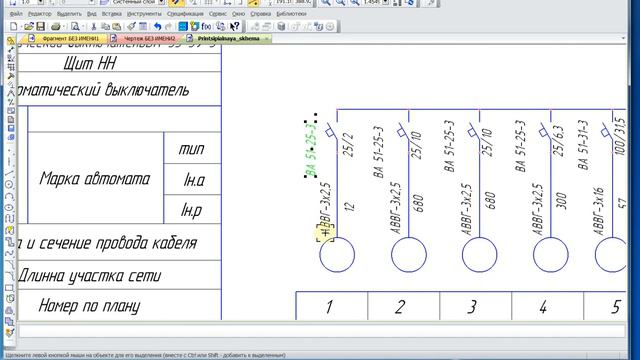Viewport: 640px width, 360px height.
Task: Redo action grey arrow
Action: click(168, 27)
